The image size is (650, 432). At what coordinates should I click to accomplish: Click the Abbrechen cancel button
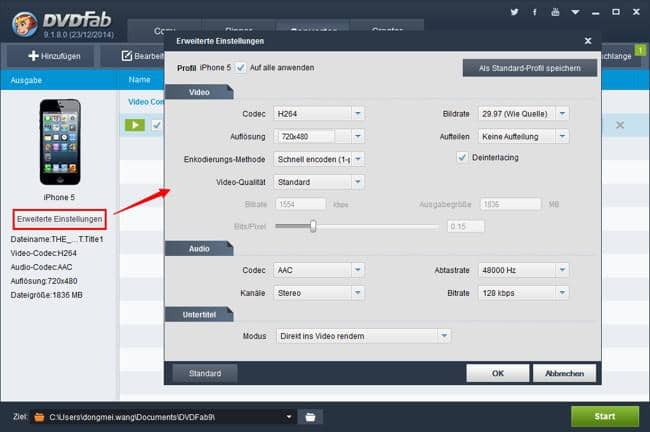[x=564, y=373]
